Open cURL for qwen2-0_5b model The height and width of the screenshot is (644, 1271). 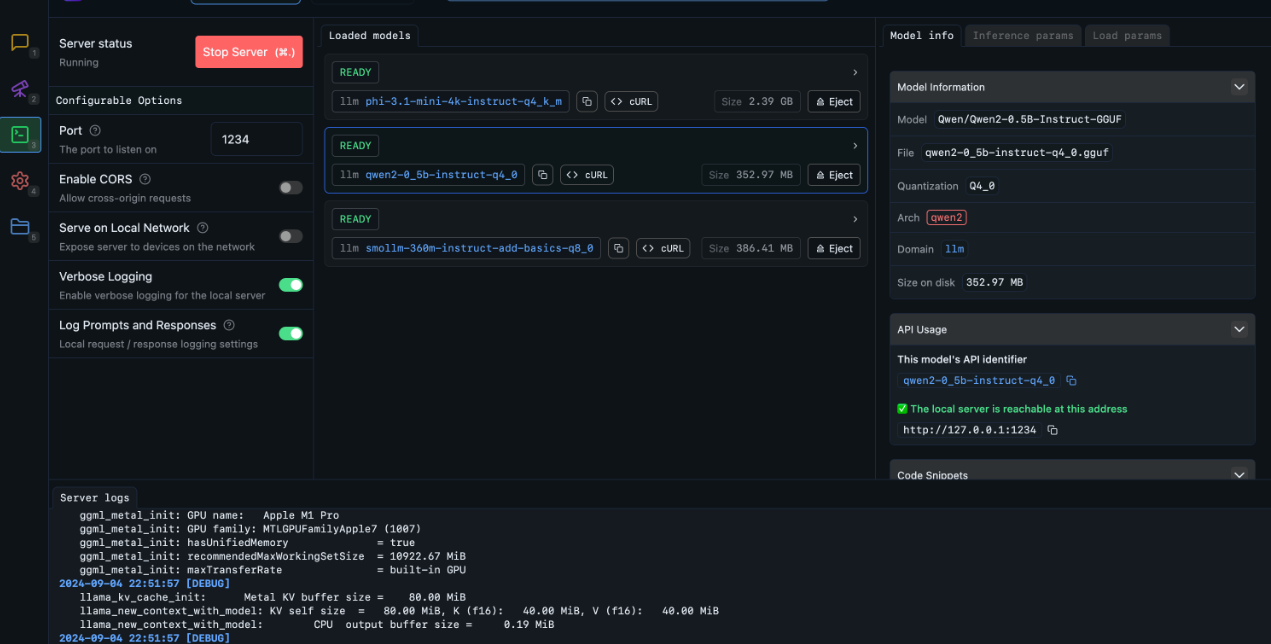pyautogui.click(x=586, y=175)
